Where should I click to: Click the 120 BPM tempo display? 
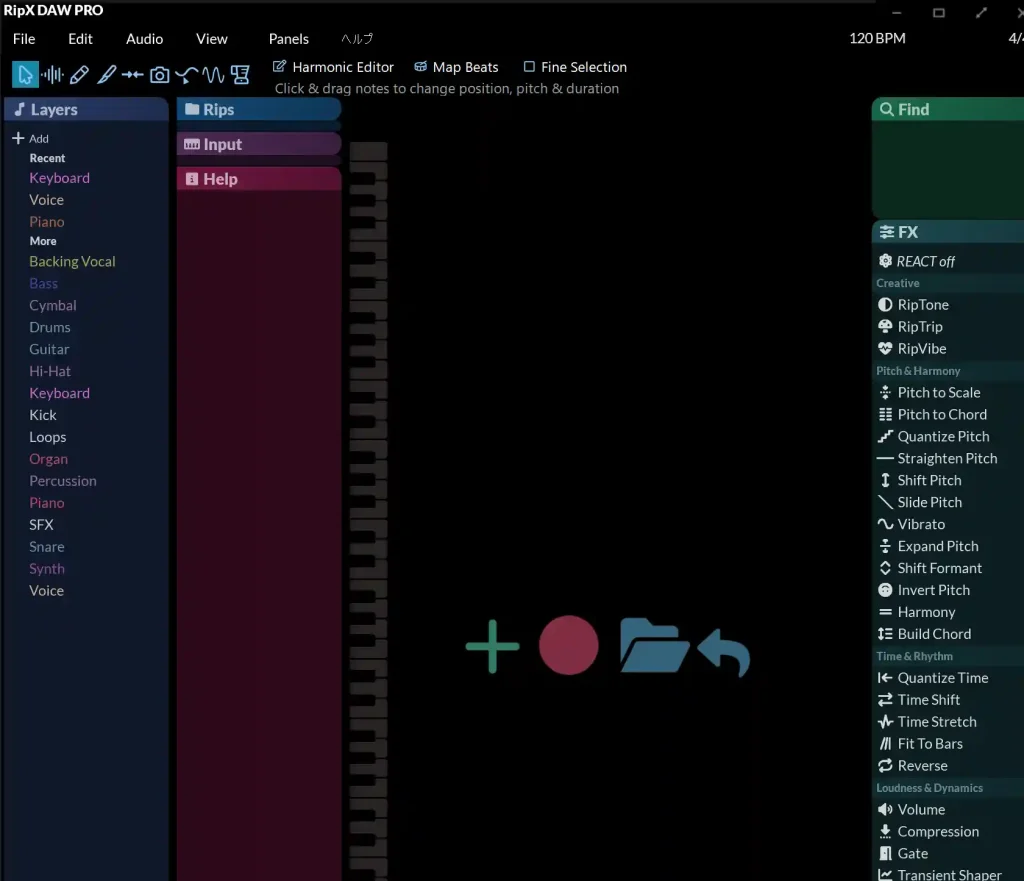pos(877,39)
